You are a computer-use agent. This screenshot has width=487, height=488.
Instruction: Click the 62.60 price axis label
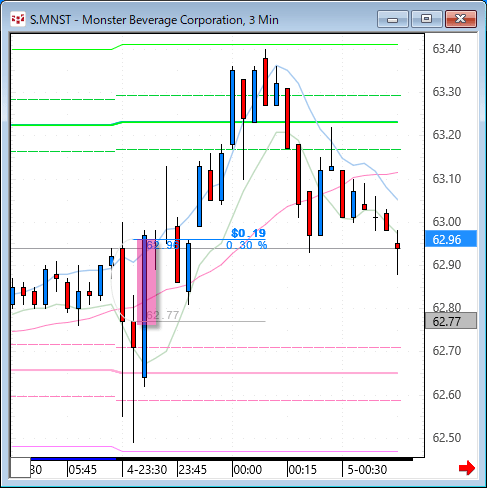pyautogui.click(x=447, y=395)
